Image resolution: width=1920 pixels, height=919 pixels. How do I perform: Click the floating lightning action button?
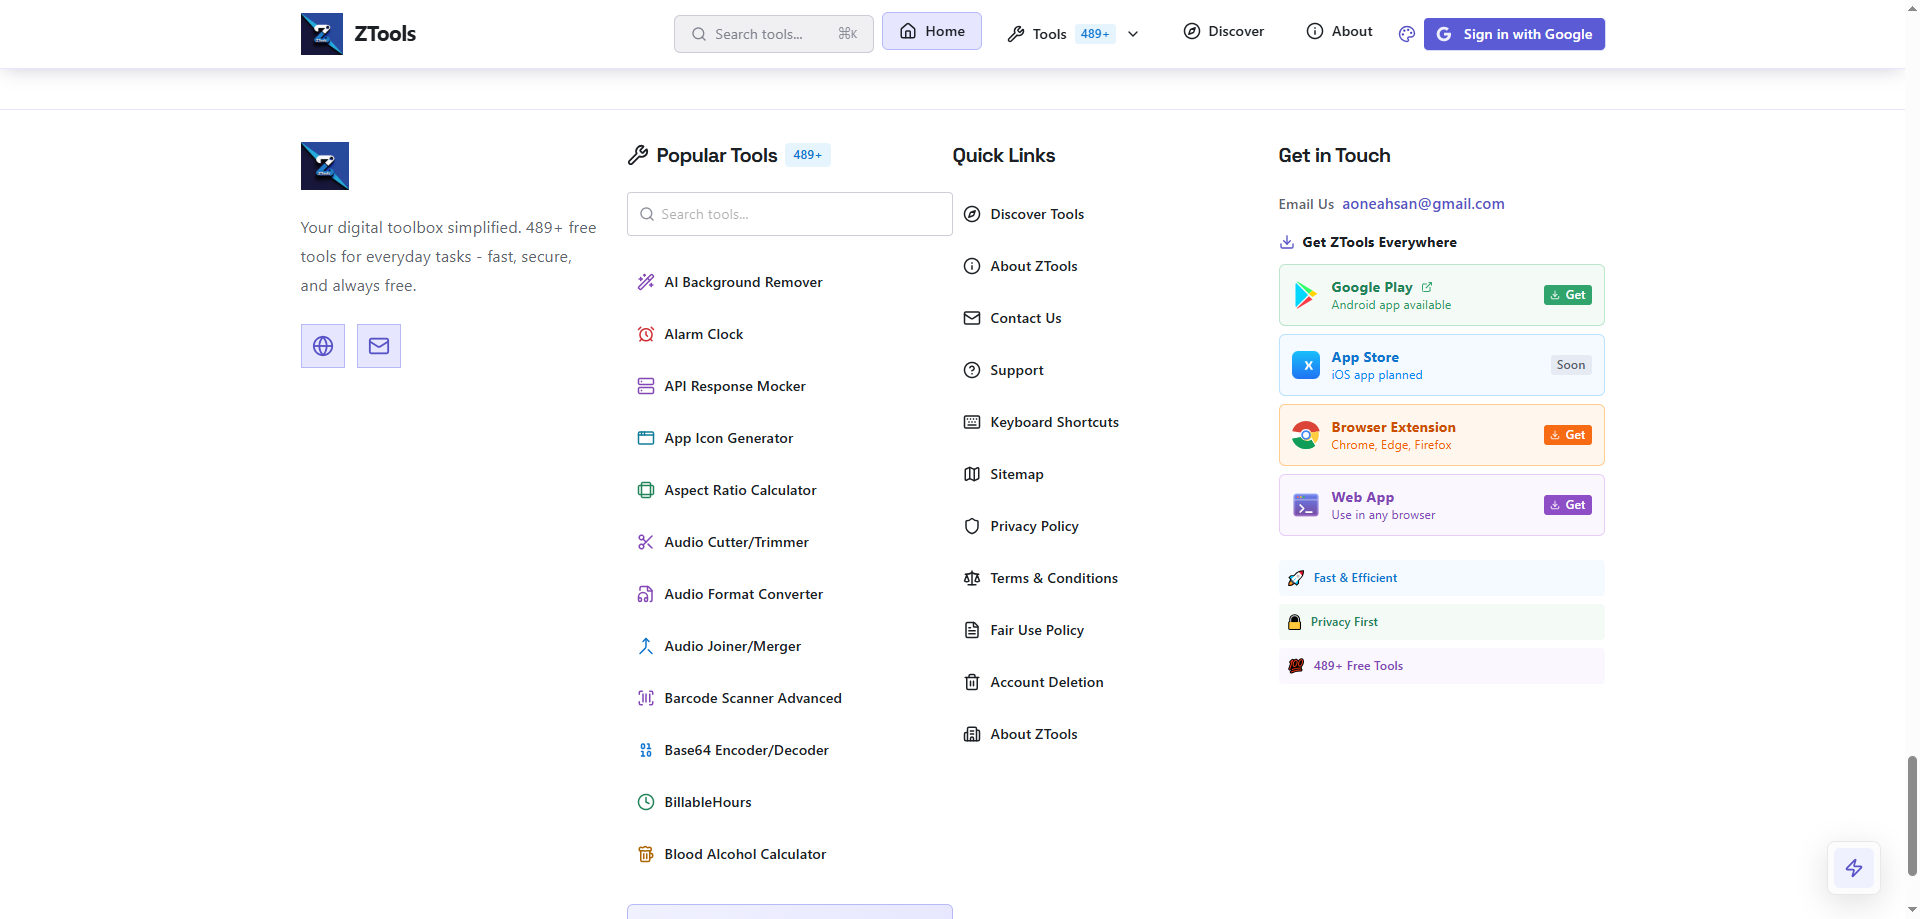[x=1854, y=868]
